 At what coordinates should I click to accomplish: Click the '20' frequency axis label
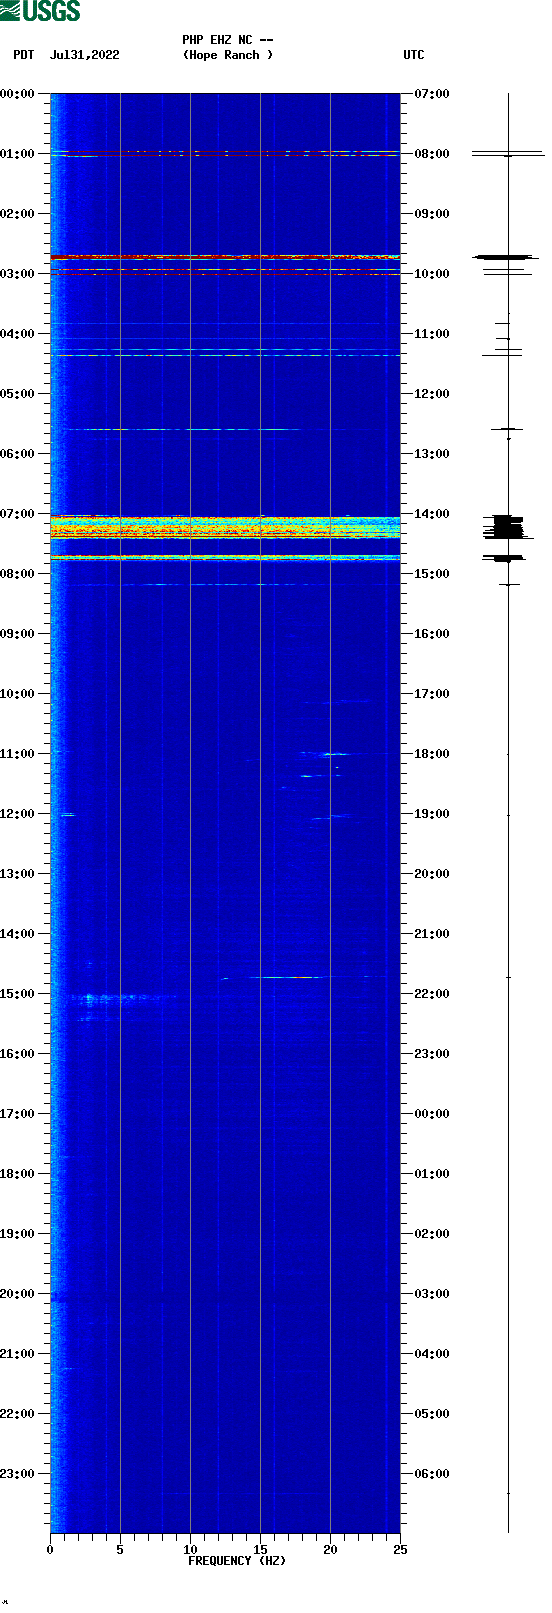pyautogui.click(x=330, y=1550)
